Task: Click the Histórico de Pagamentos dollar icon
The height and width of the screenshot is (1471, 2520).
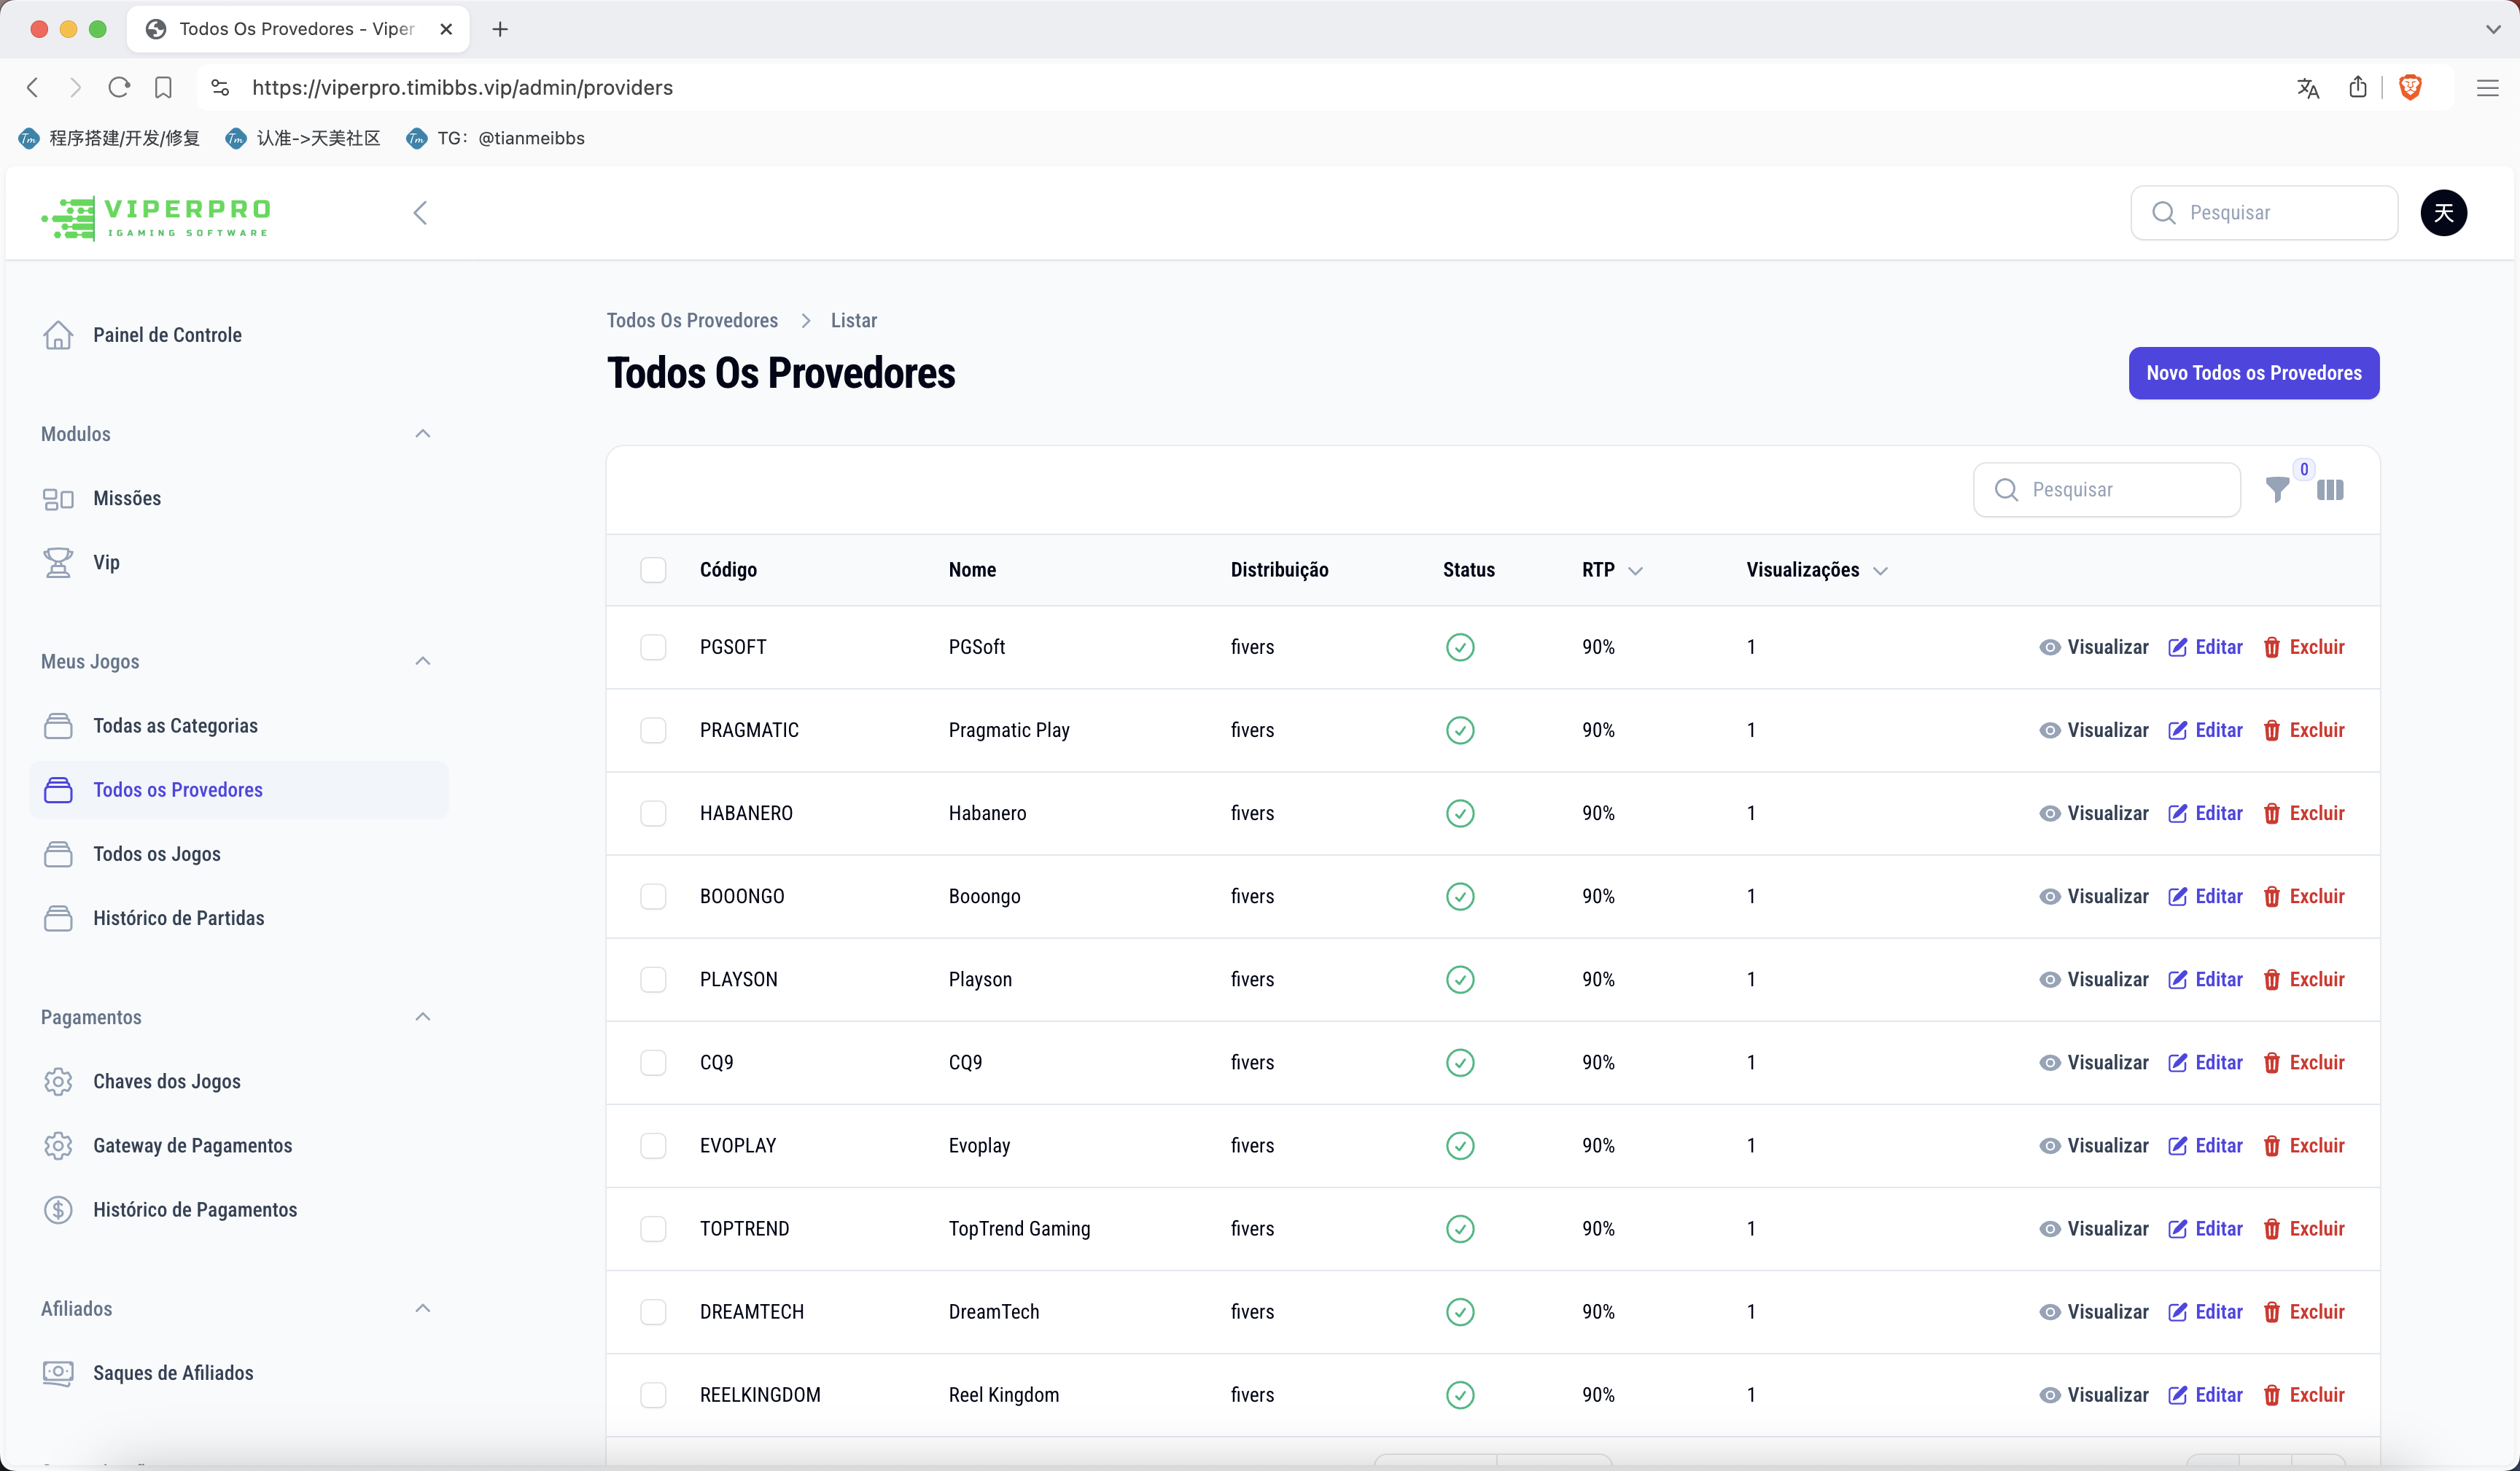Action: 58,1210
